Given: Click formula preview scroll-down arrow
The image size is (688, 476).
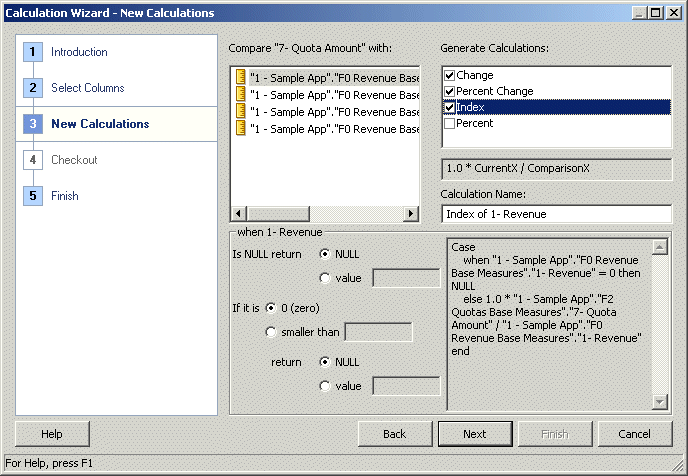Looking at the screenshot, I should point(660,402).
